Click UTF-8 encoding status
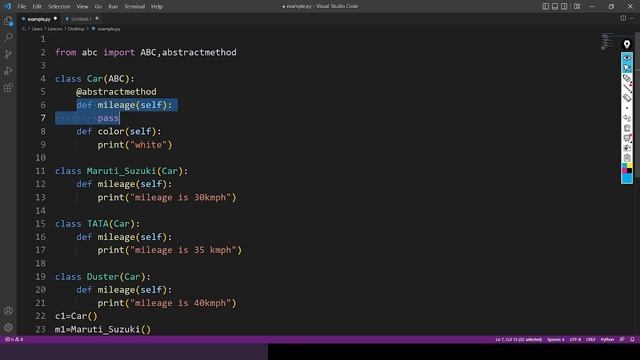Screen dimensions: 640x360 pos(575,340)
